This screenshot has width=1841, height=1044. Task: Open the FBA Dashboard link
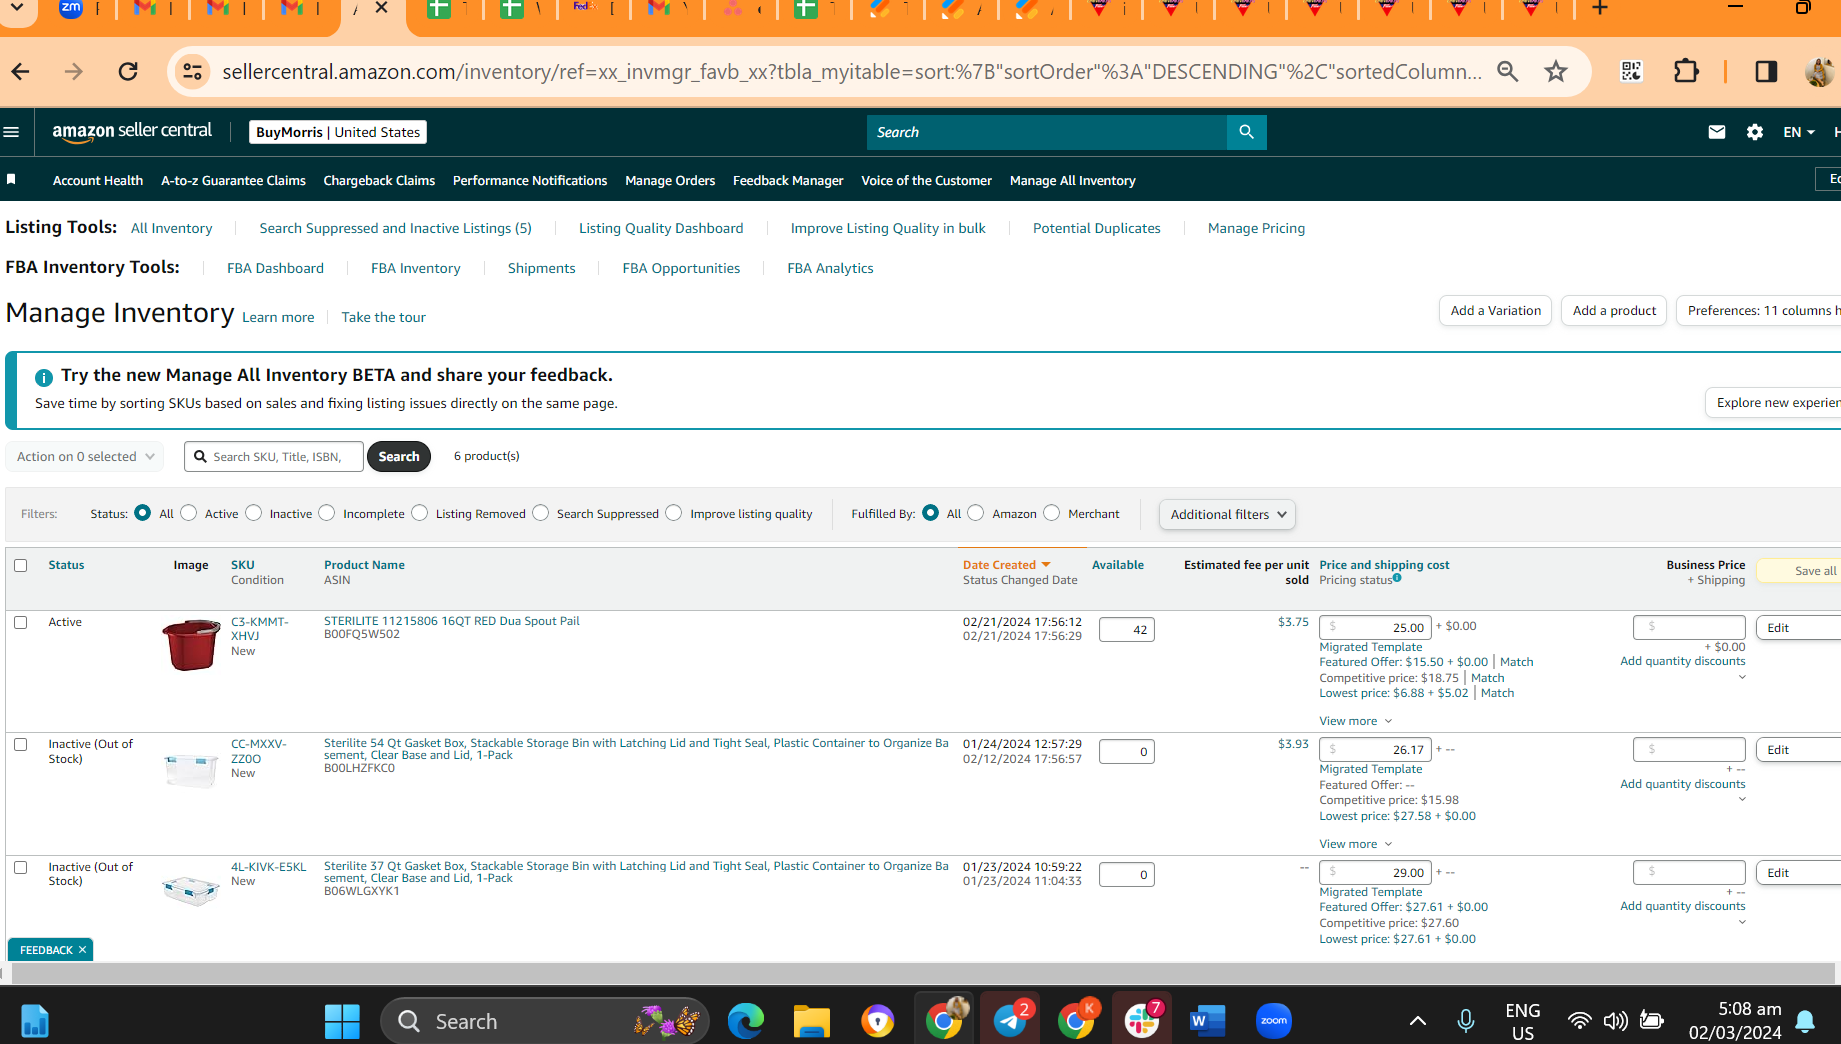point(275,268)
